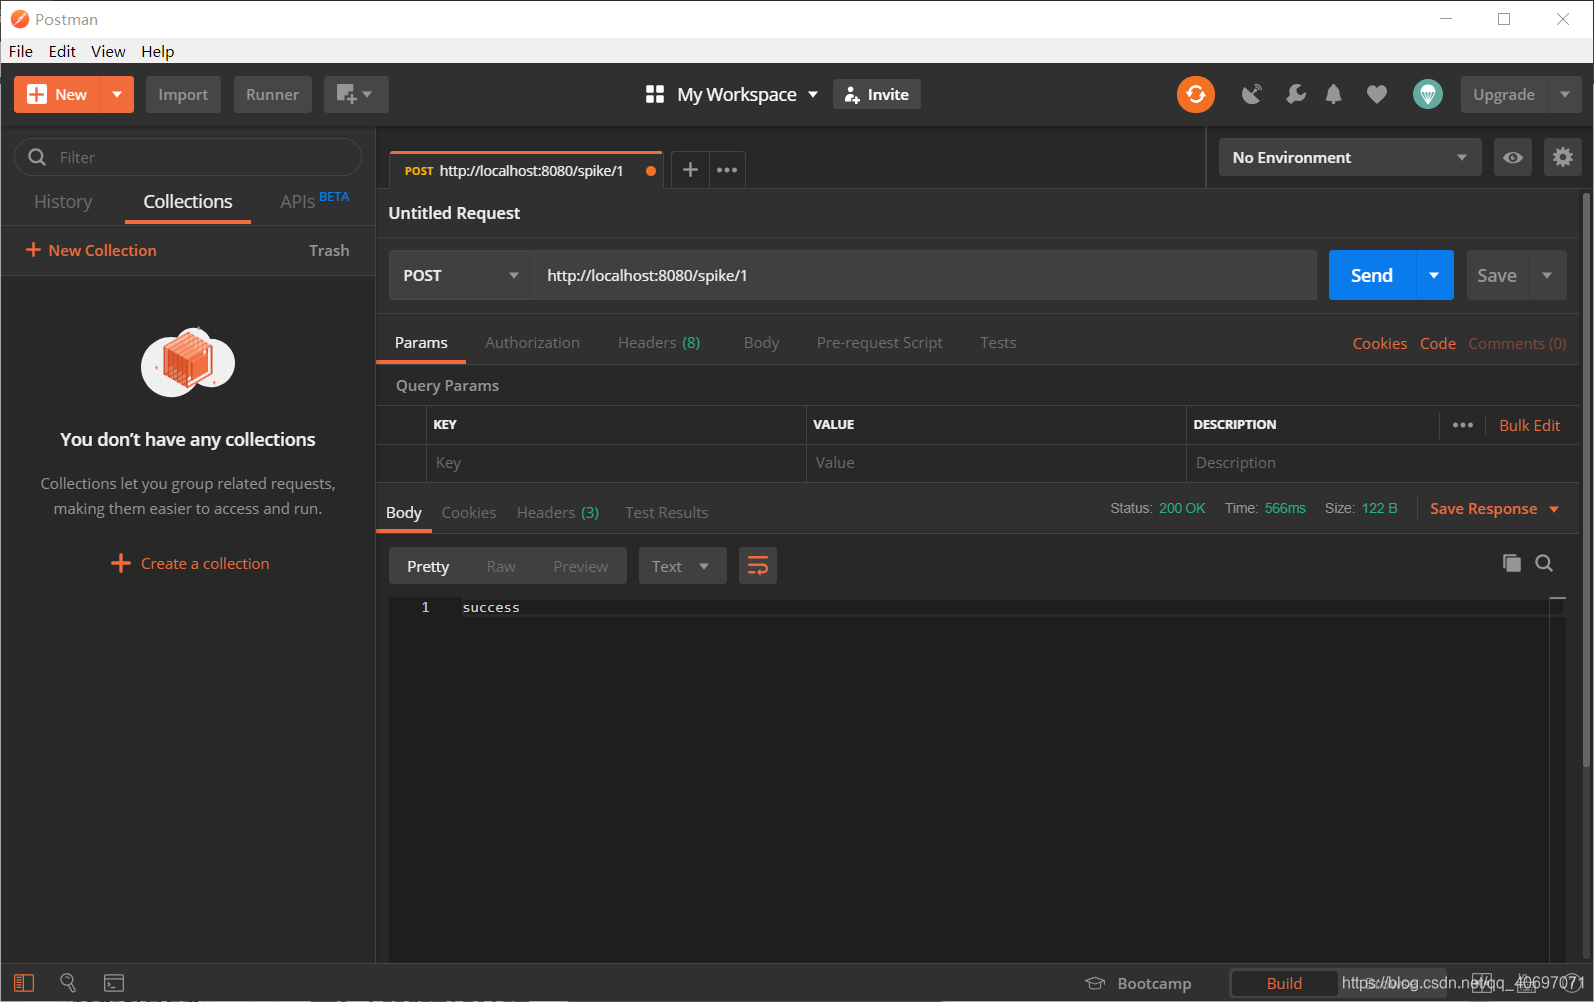Open the Code snippet link
The height and width of the screenshot is (1002, 1594).
pyautogui.click(x=1438, y=343)
